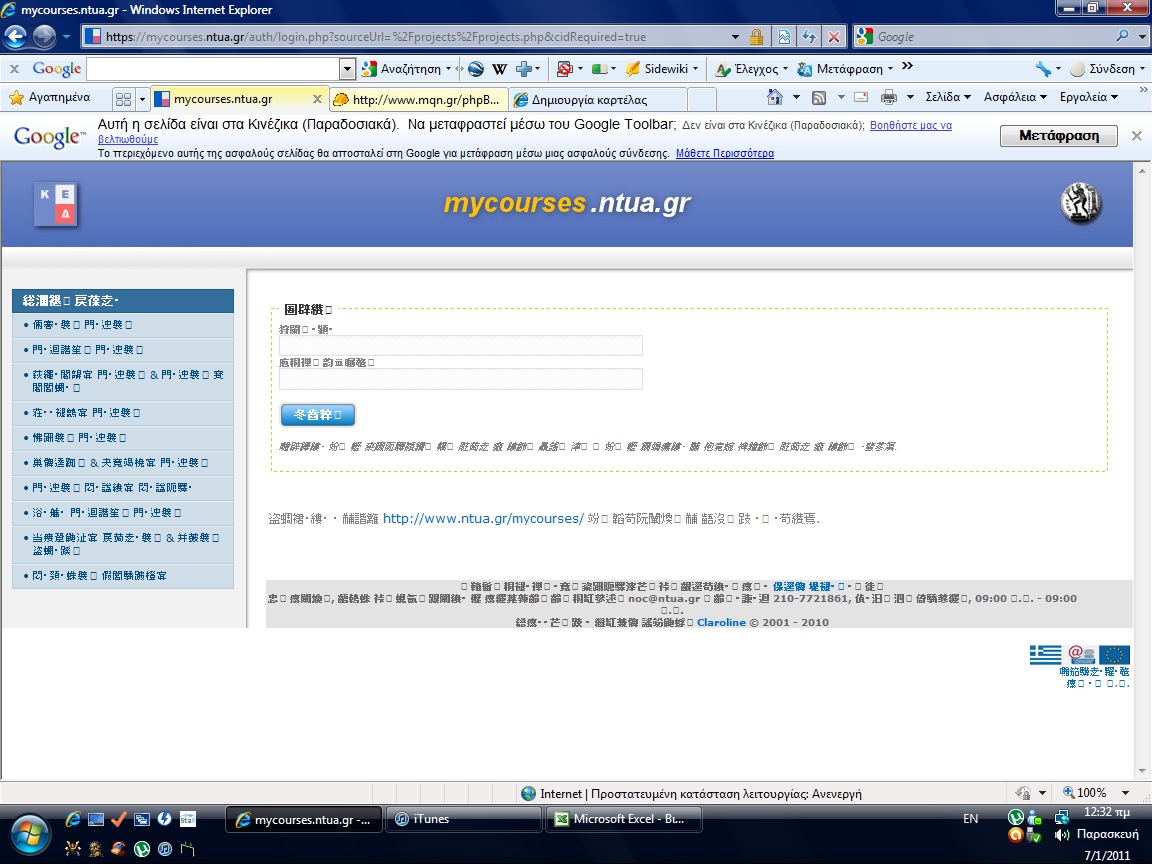
Task: Click the Quick Tabs grid icon
Action: pos(123,99)
